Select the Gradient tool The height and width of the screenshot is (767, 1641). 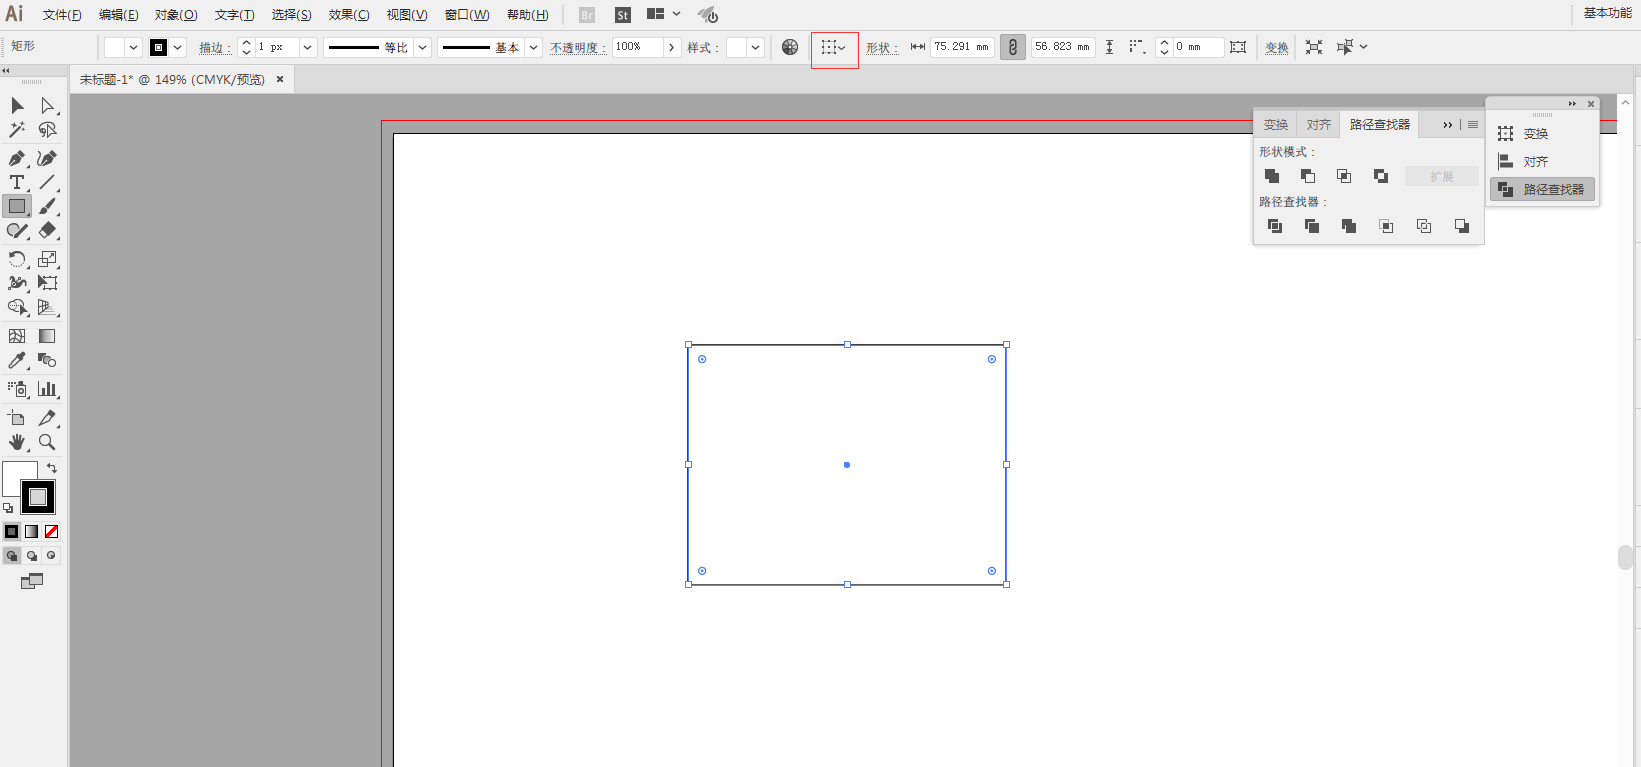(x=47, y=336)
